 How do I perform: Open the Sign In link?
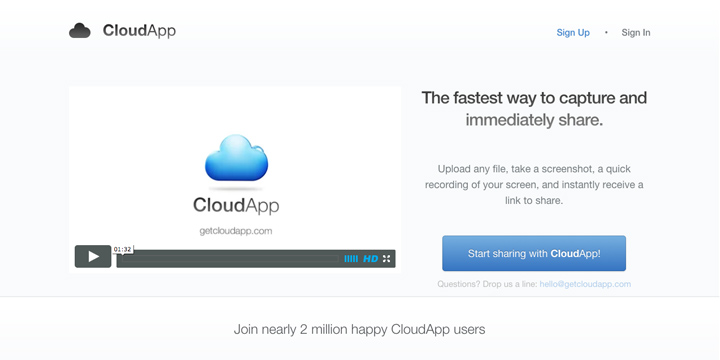pyautogui.click(x=636, y=33)
